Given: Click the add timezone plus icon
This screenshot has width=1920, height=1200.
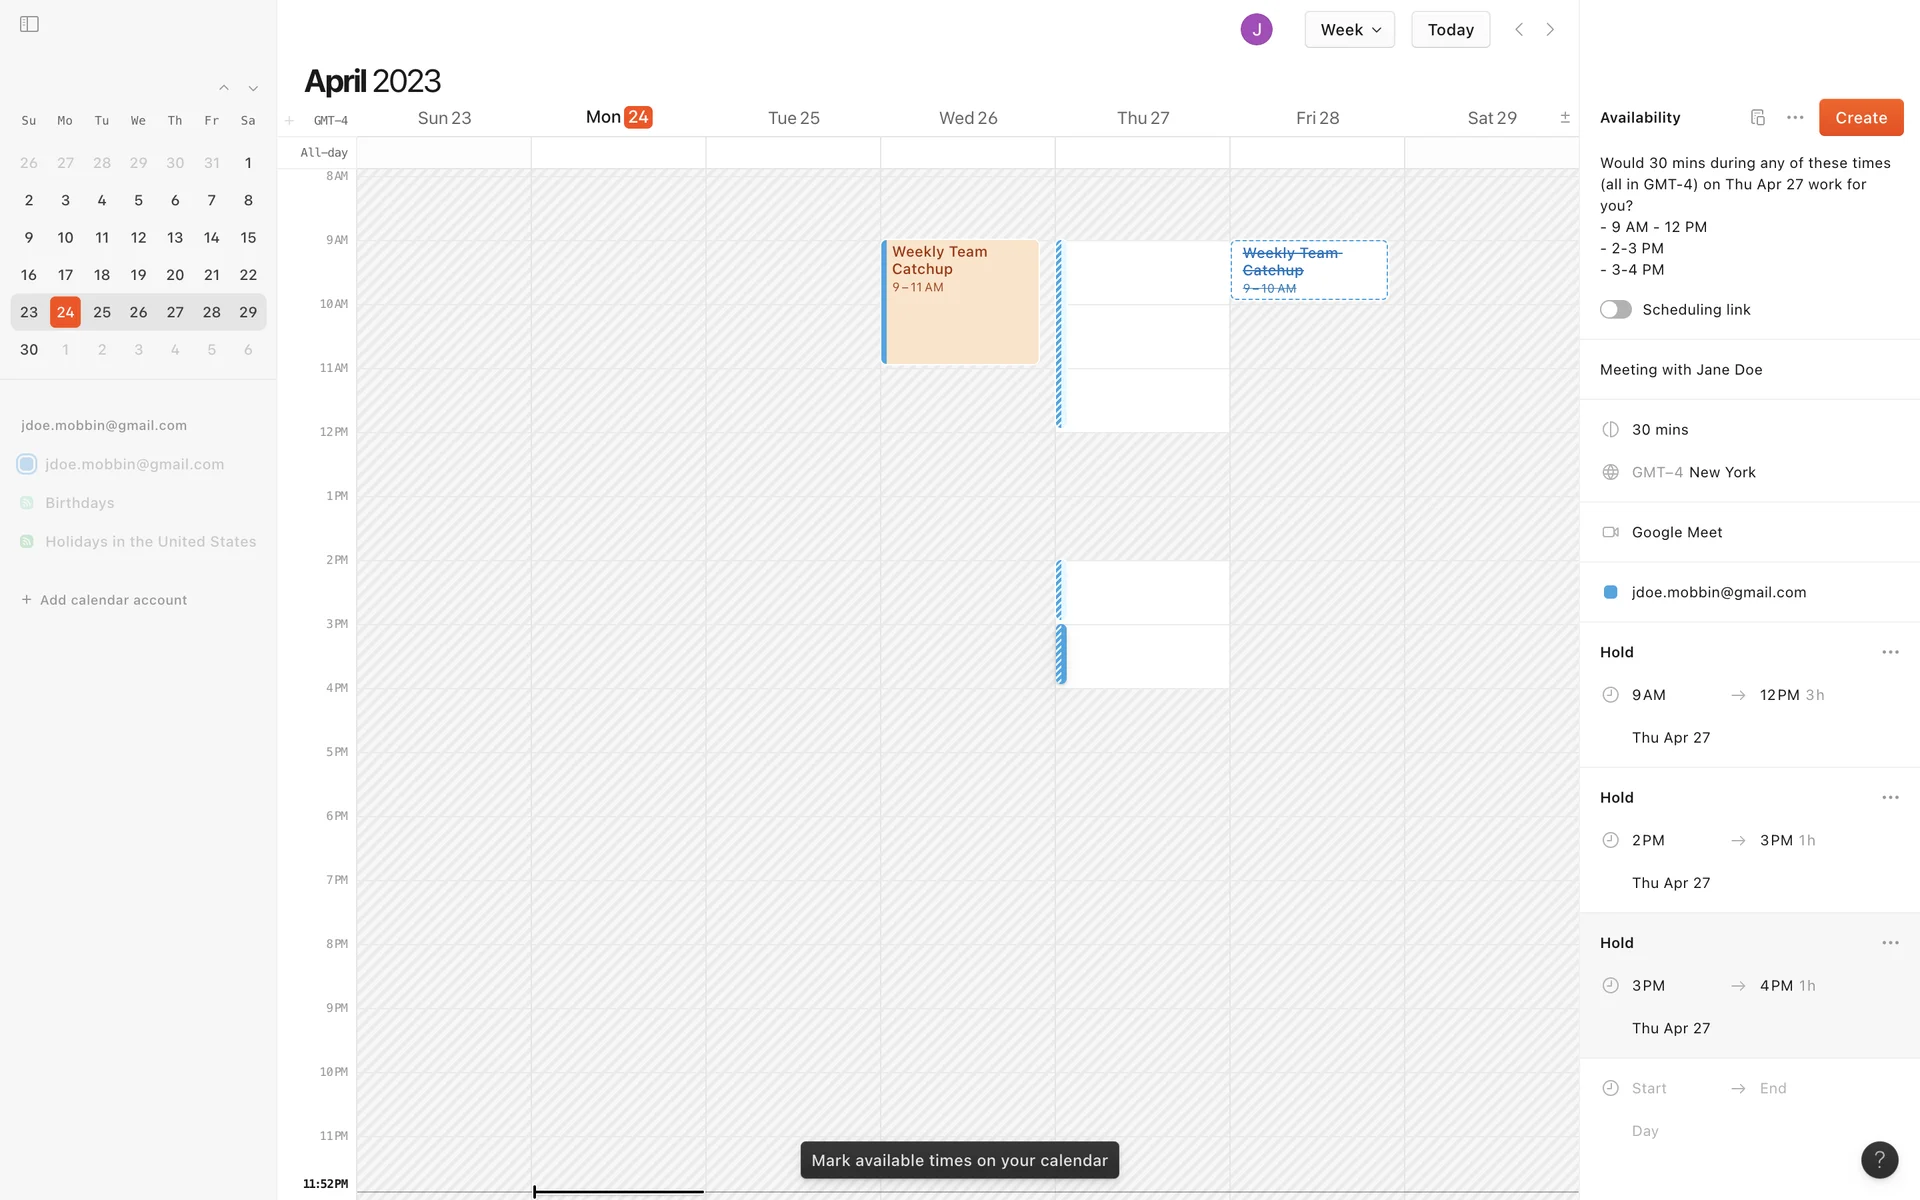Looking at the screenshot, I should click(x=289, y=120).
